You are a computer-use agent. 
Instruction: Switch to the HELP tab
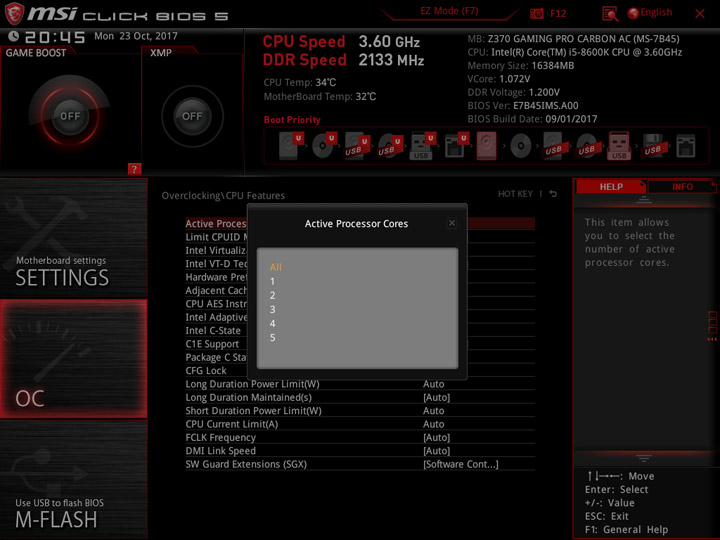tap(611, 187)
